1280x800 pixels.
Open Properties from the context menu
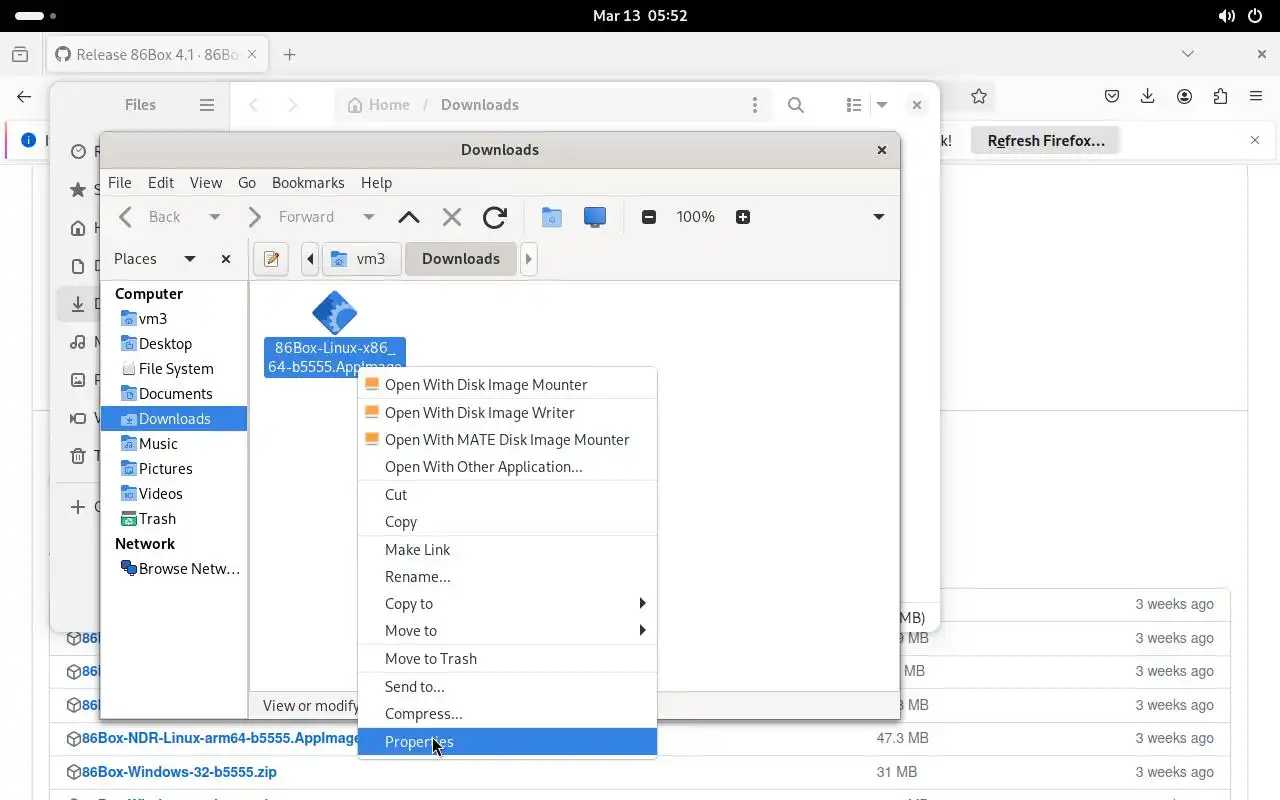pyautogui.click(x=507, y=741)
